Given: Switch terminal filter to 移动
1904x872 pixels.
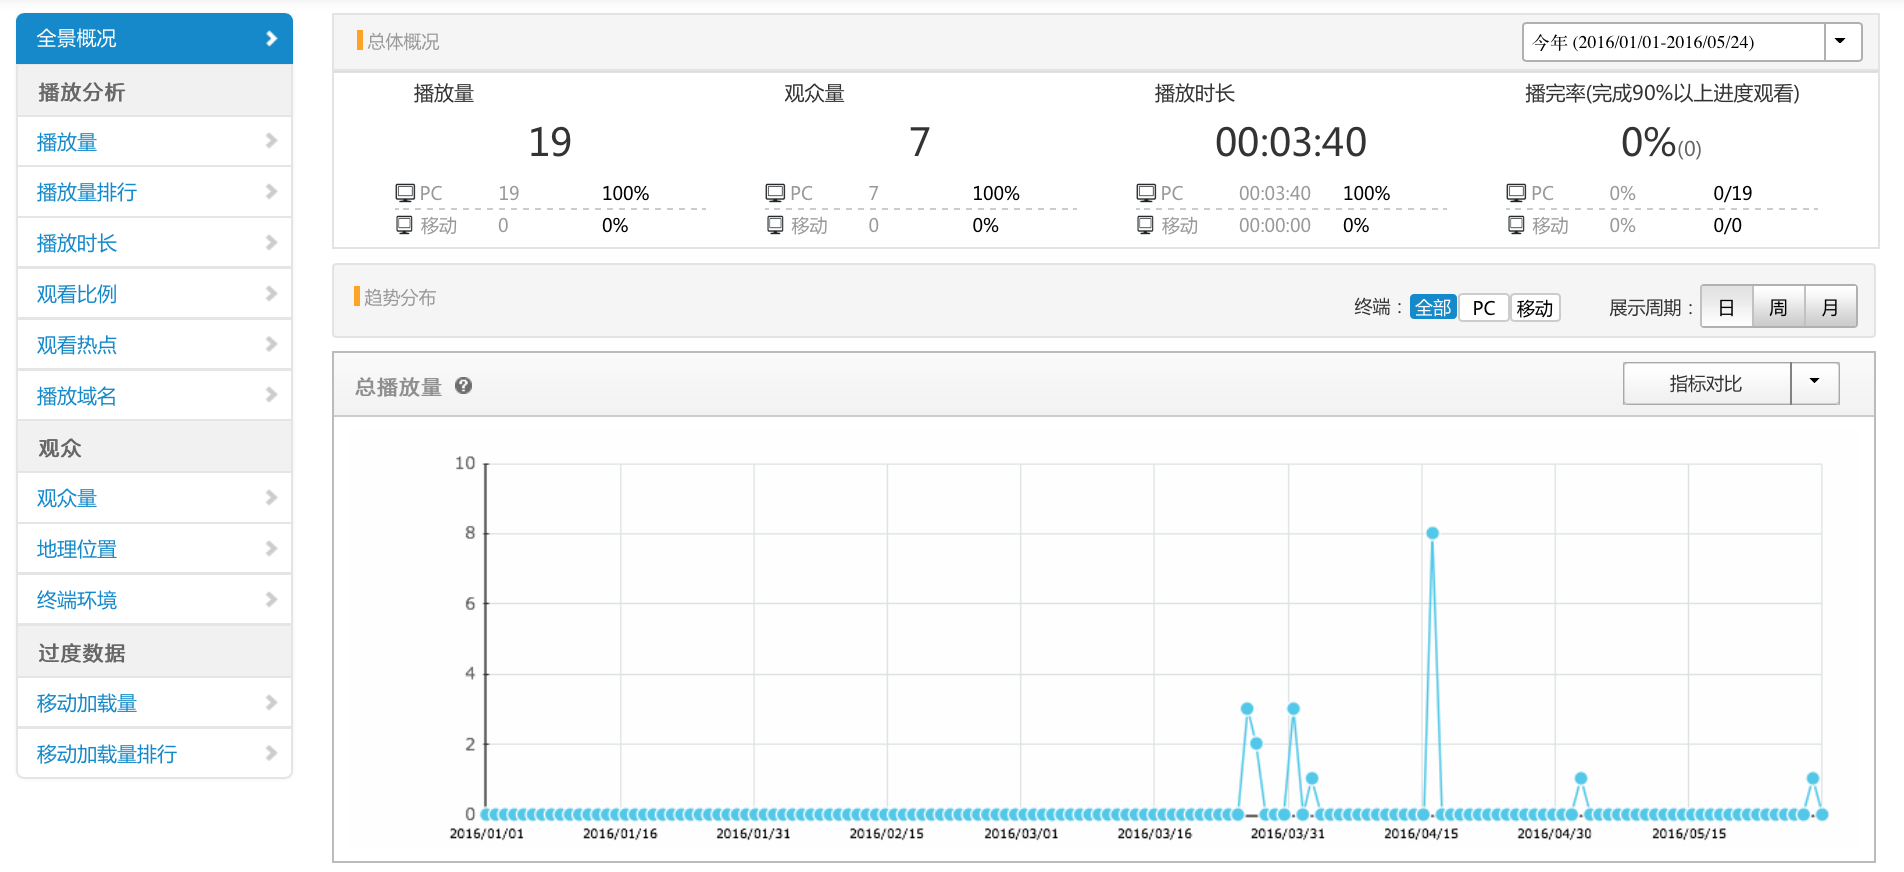Looking at the screenshot, I should click(1534, 308).
